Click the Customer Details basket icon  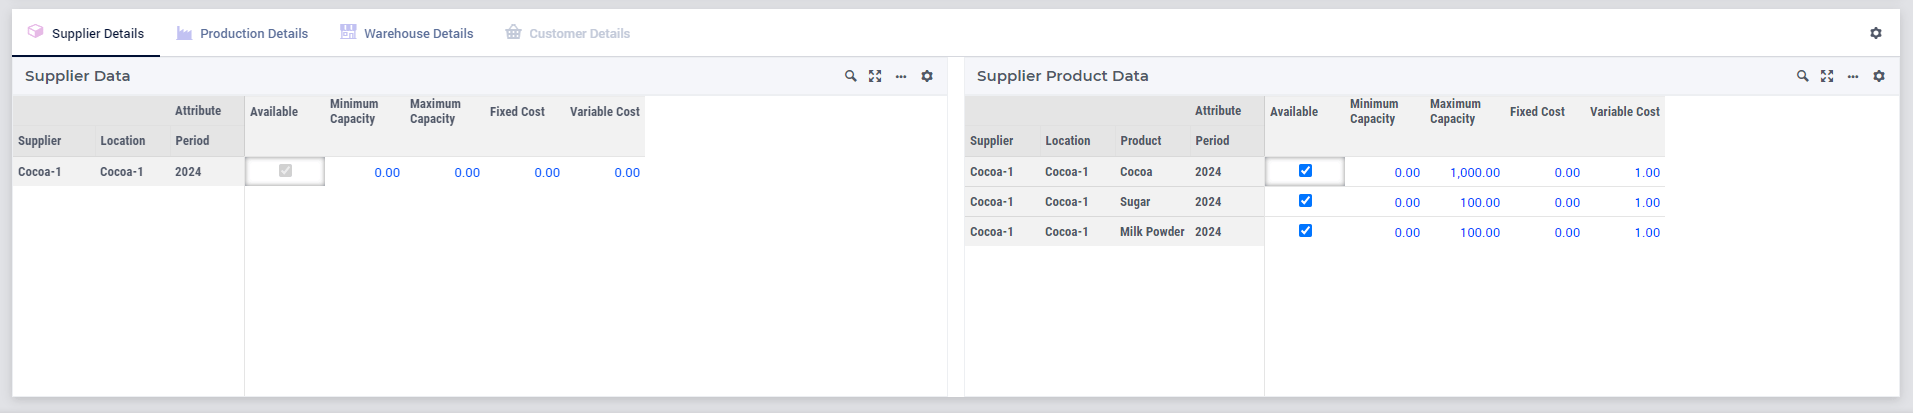513,32
